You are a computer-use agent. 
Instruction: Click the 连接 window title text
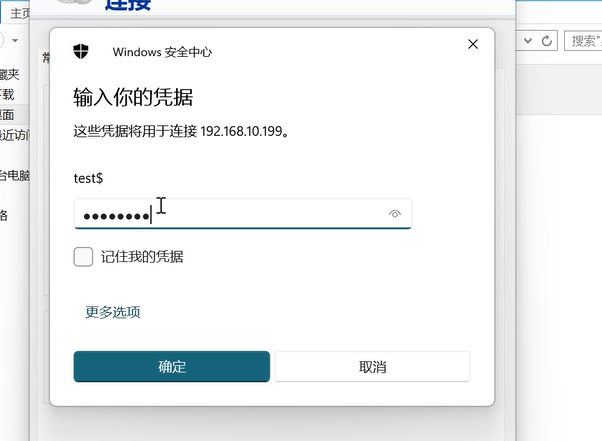point(128,6)
